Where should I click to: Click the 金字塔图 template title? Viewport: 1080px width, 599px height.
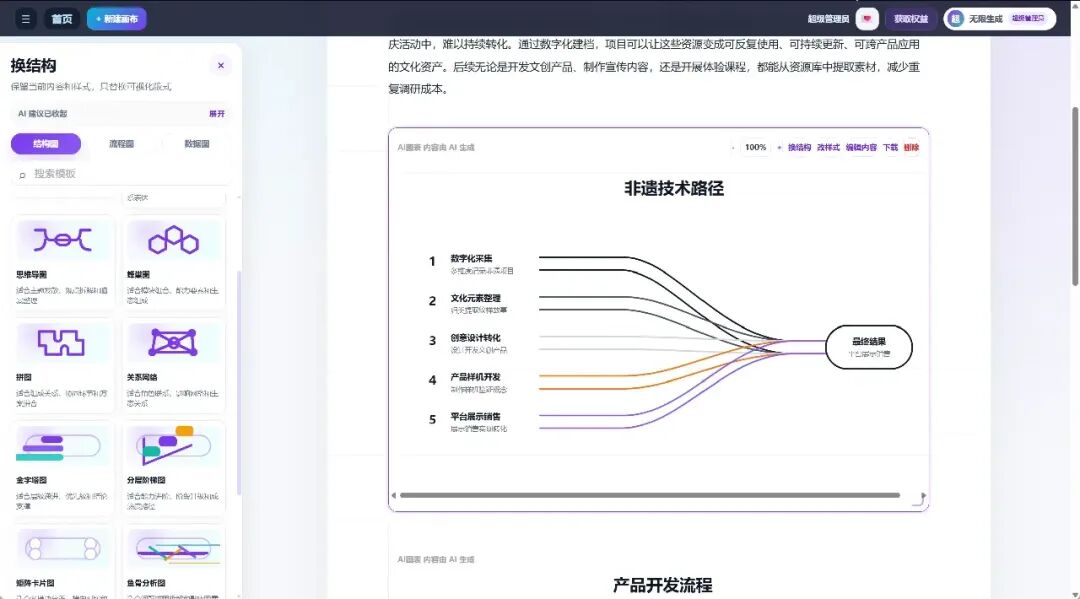point(32,480)
